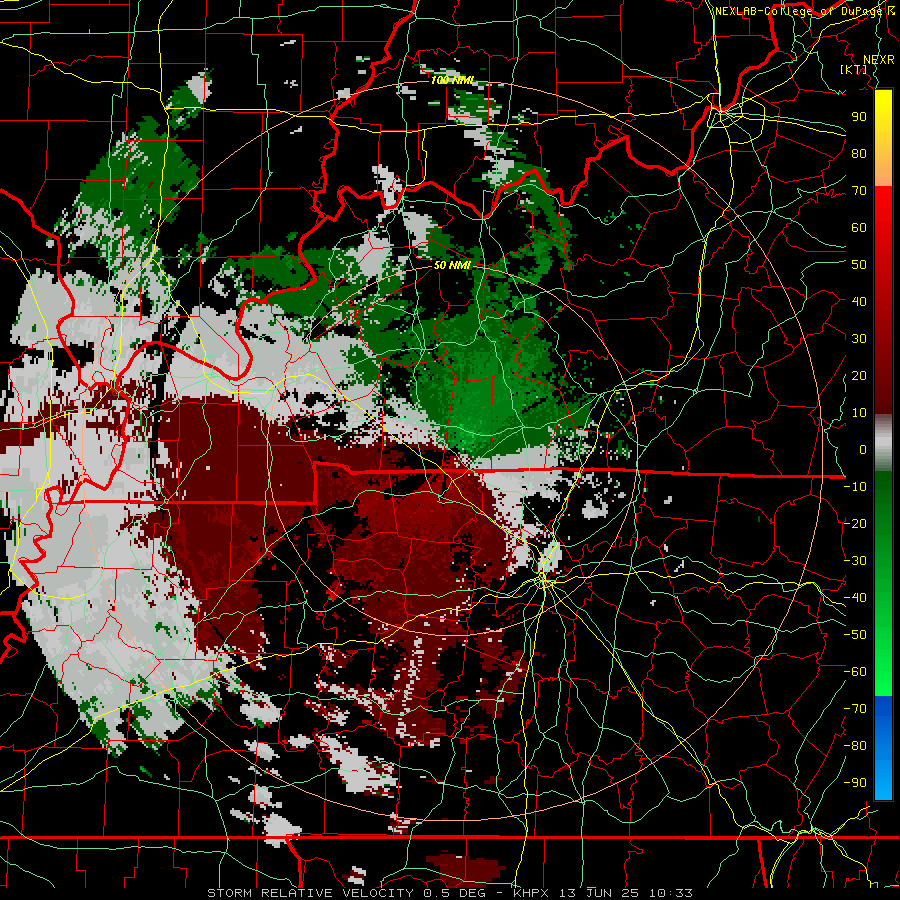Click the -80 legend value
This screenshot has height=900, width=900.
pyautogui.click(x=855, y=746)
